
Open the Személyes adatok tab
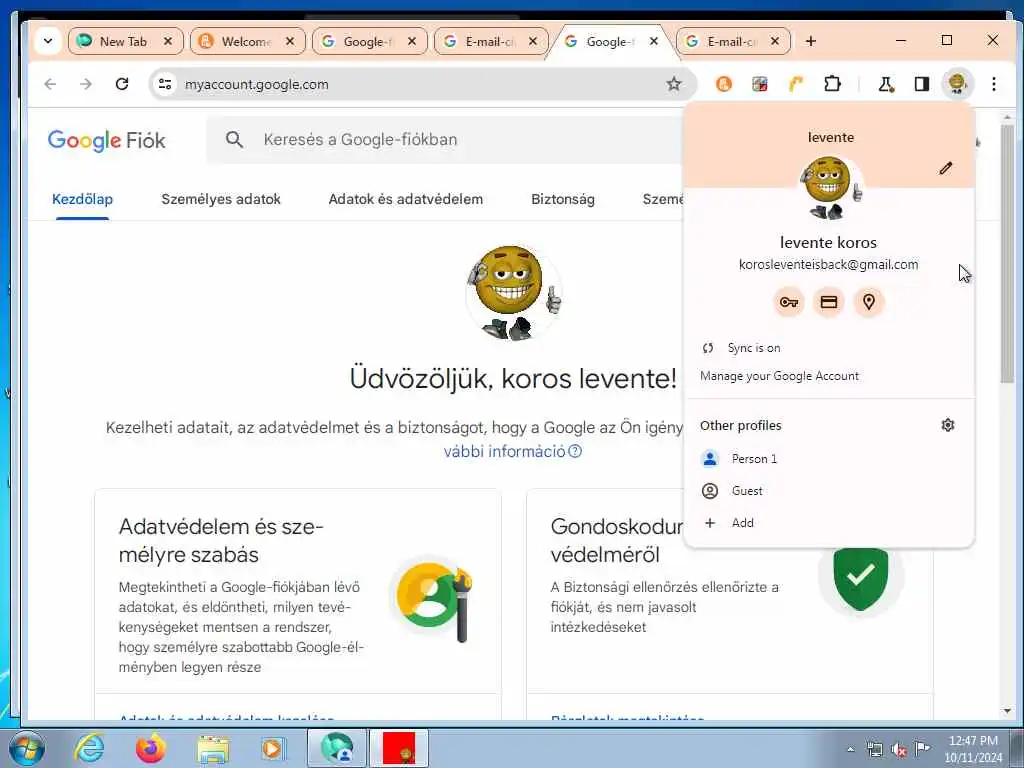(x=221, y=199)
